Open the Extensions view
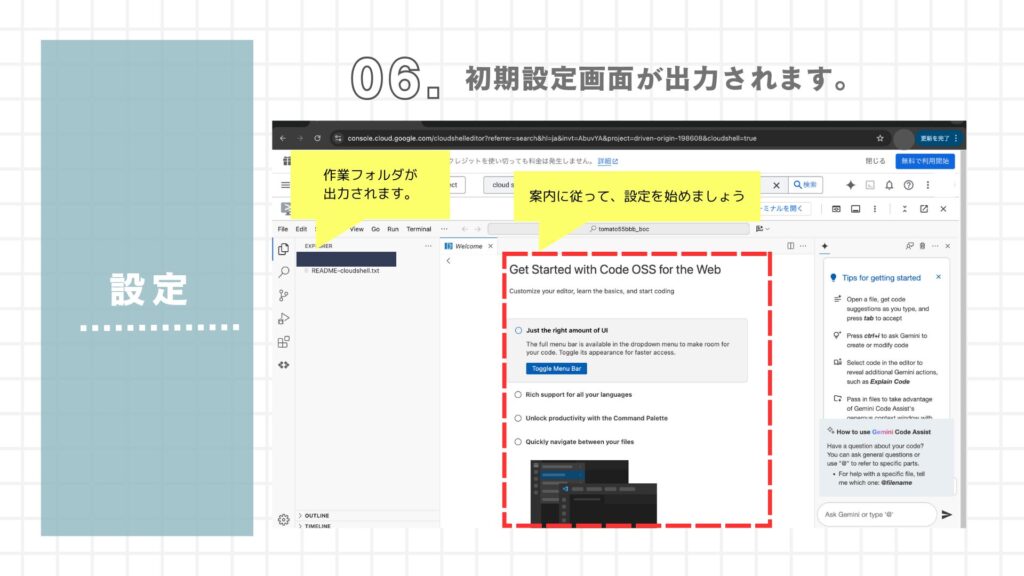The width and height of the screenshot is (1024, 576). click(283, 342)
